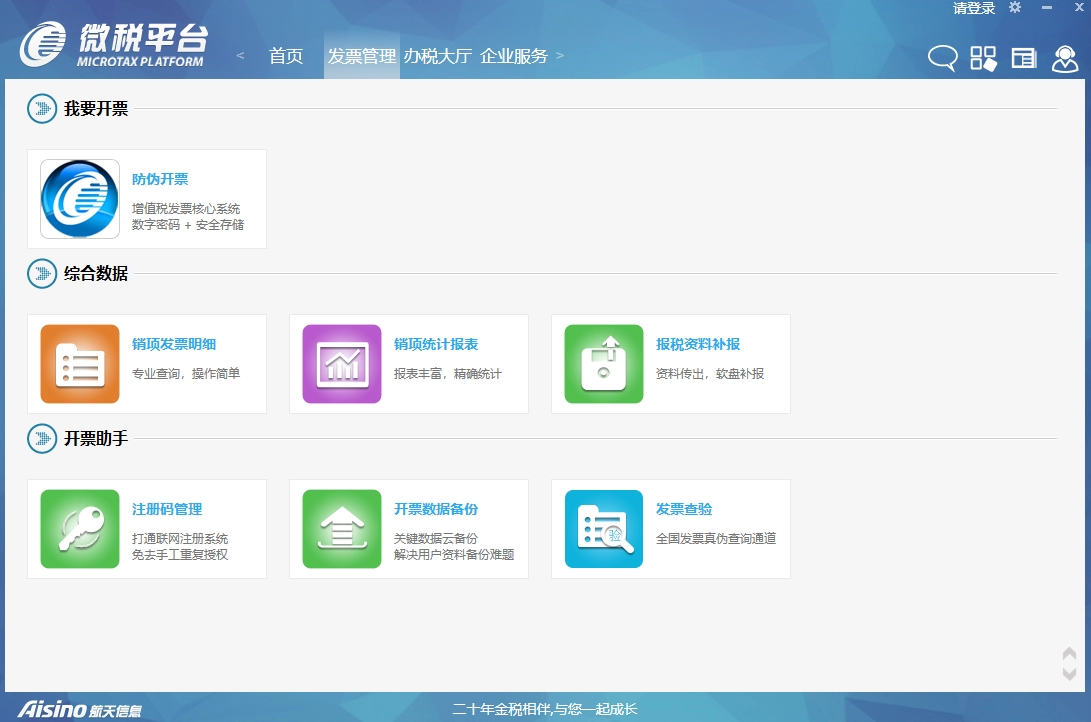Screen dimensions: 1091x722
Task: Select the 发票管理 tab
Action: (x=362, y=56)
